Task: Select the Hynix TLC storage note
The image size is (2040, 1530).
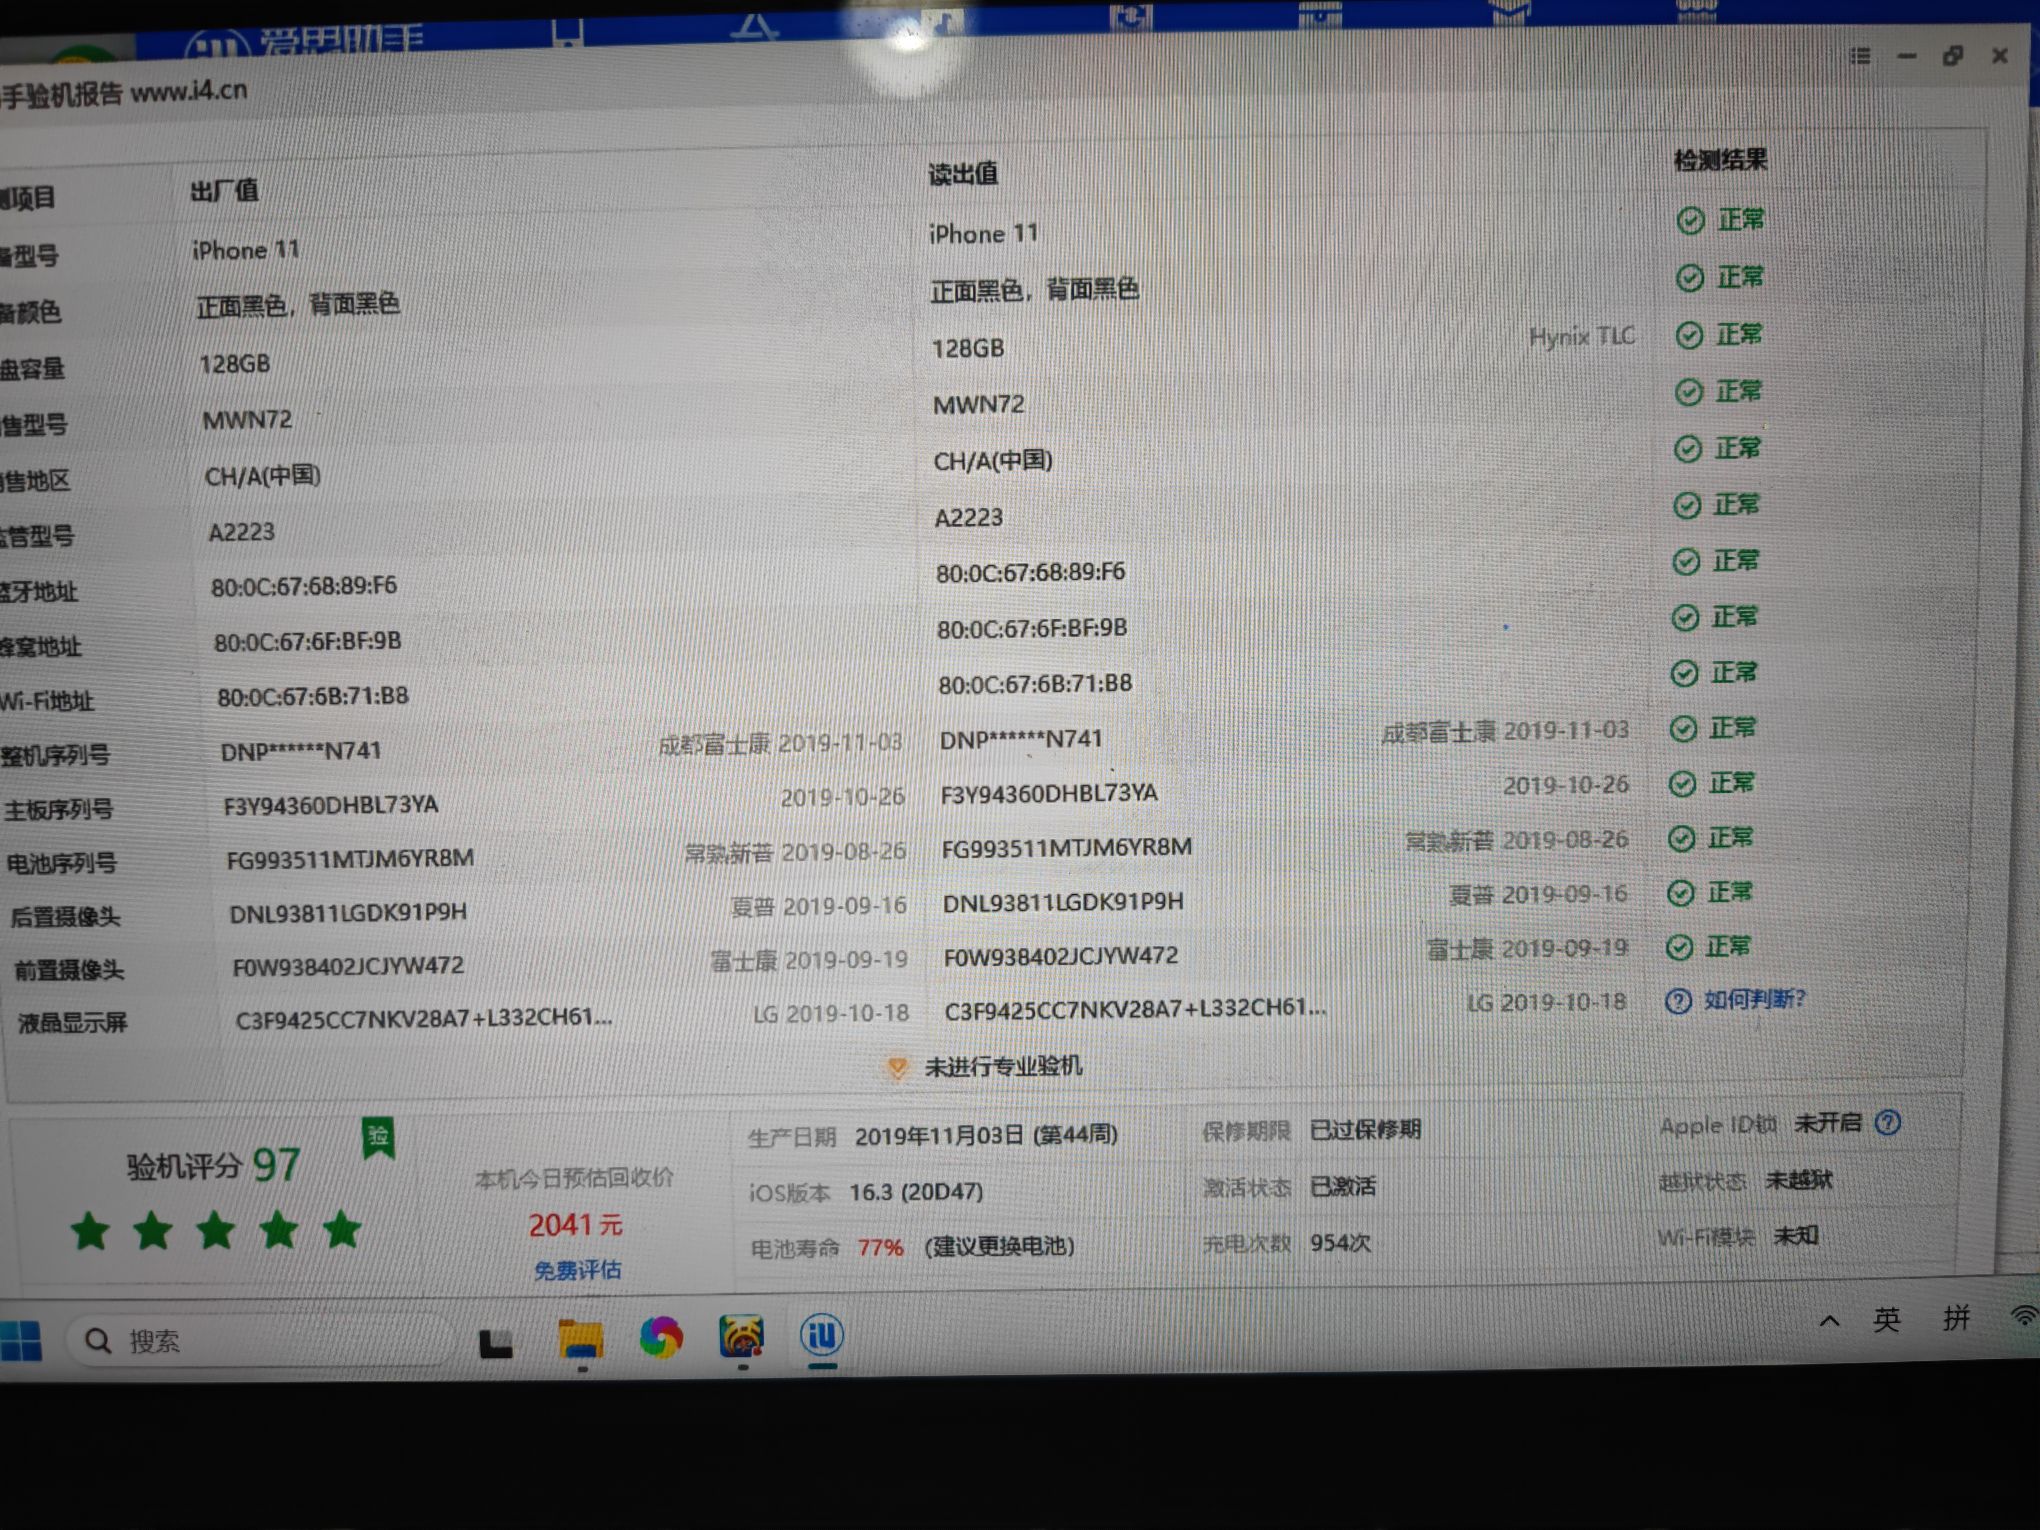Action: click(1582, 337)
